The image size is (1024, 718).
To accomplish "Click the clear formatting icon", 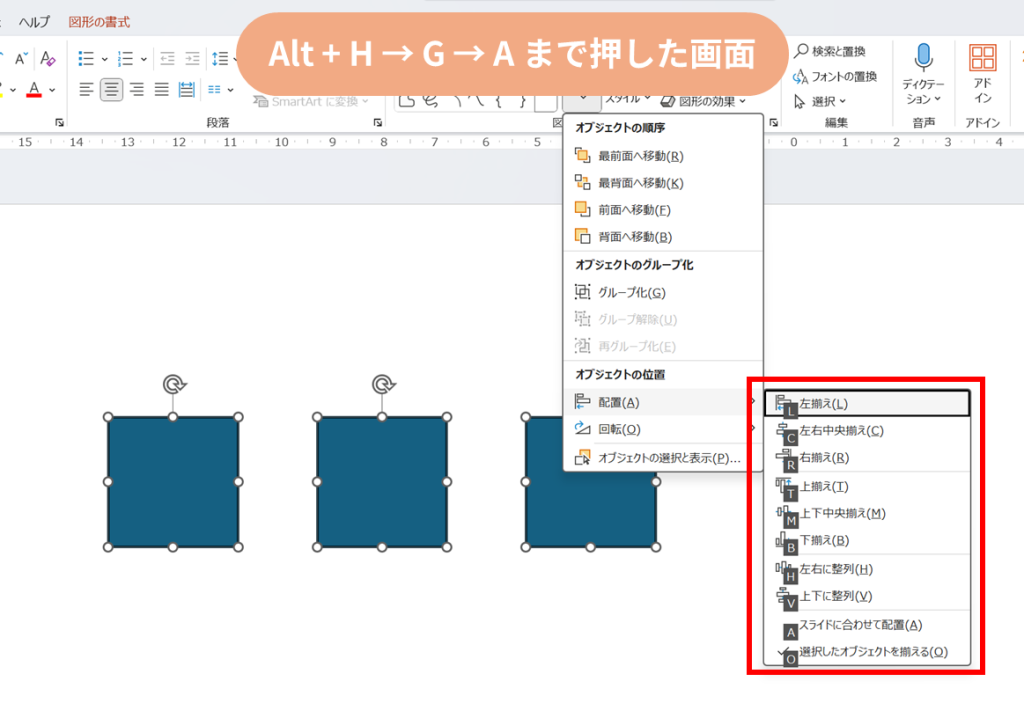I will click(48, 59).
